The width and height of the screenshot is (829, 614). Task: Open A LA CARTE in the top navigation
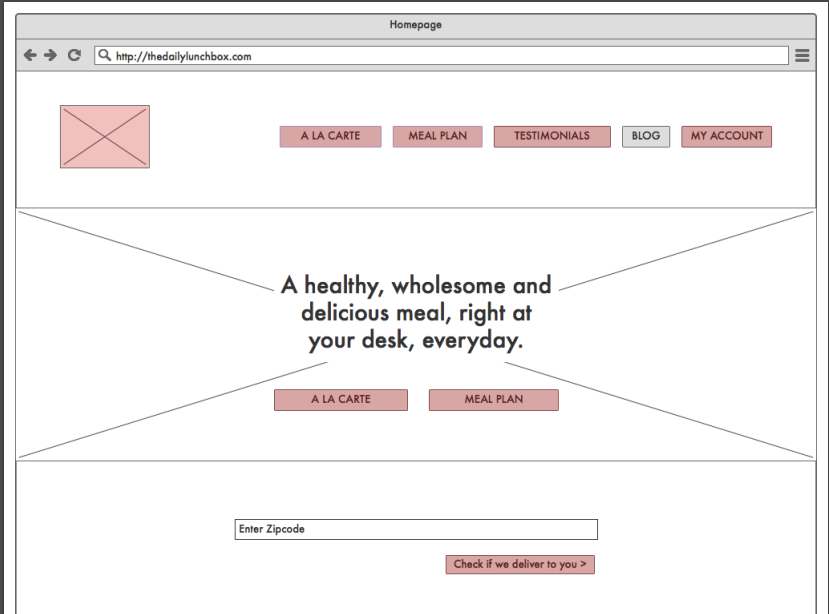pos(330,136)
